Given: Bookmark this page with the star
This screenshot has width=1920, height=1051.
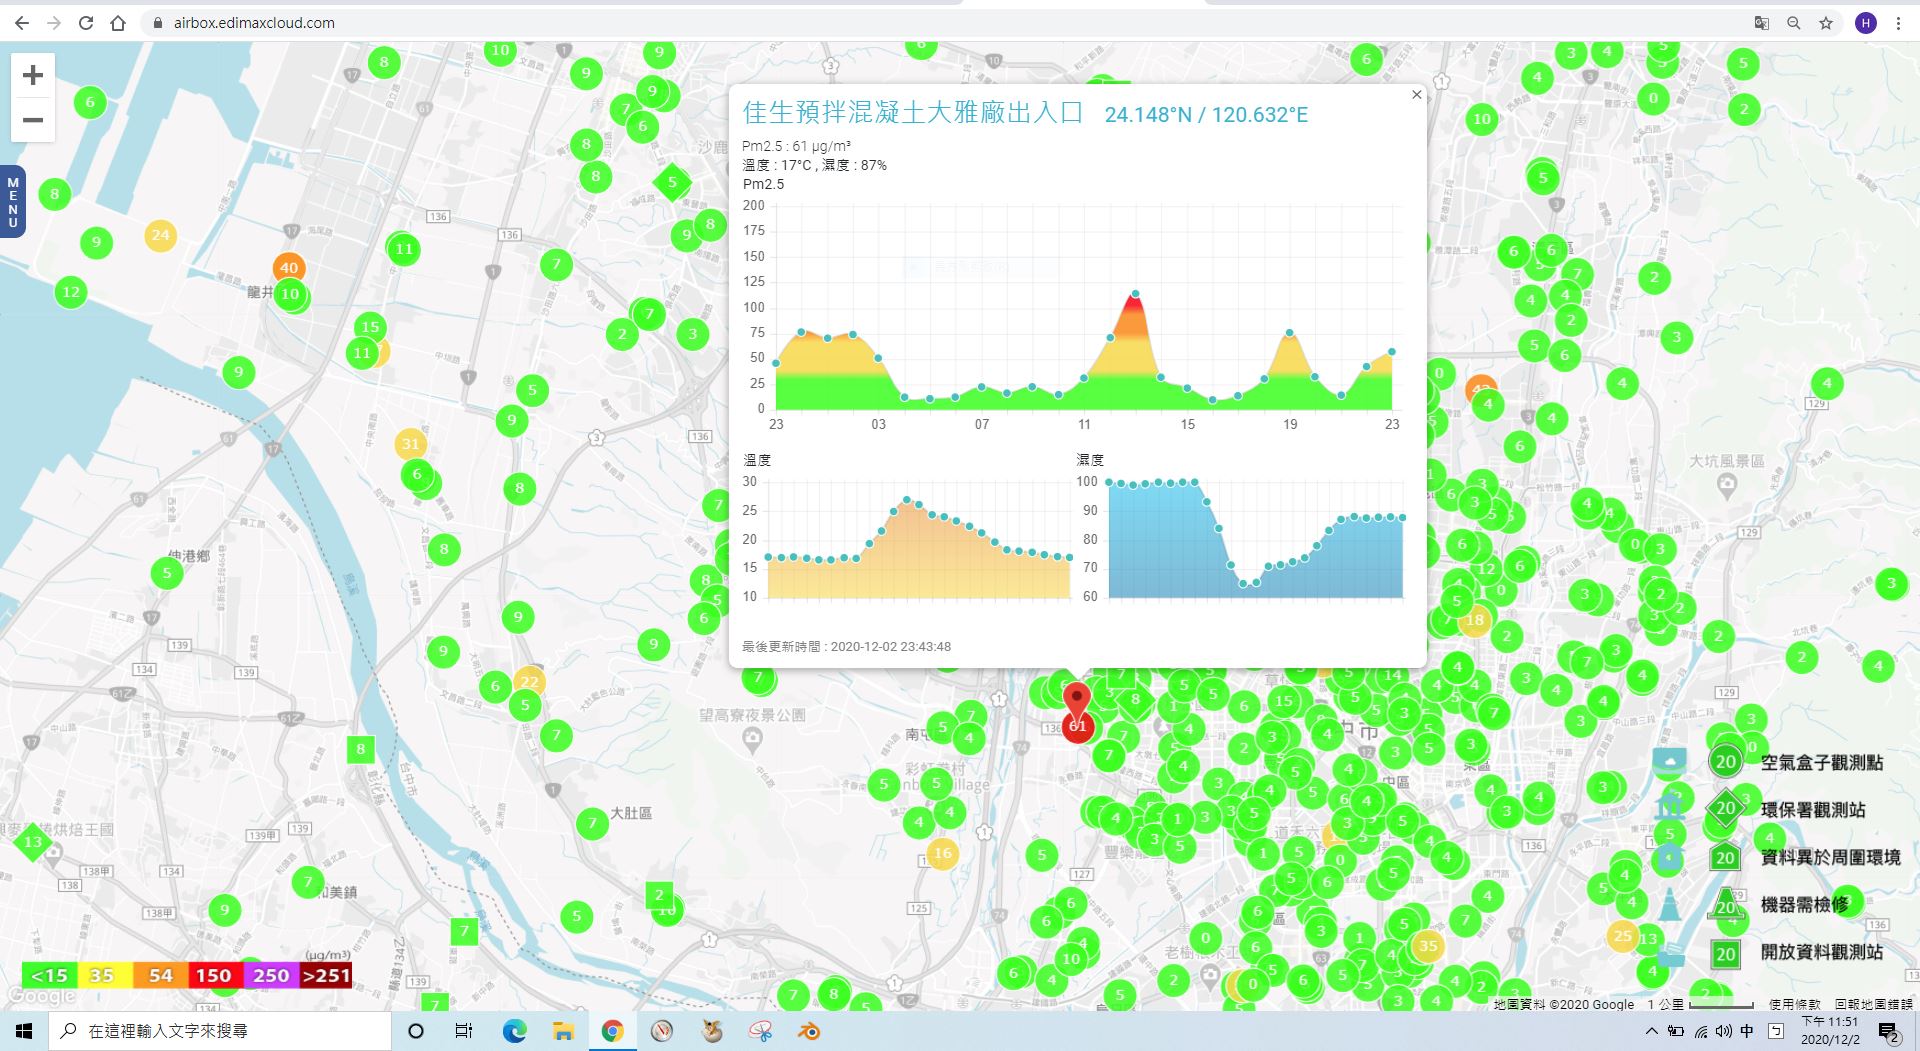Looking at the screenshot, I should coord(1826,23).
